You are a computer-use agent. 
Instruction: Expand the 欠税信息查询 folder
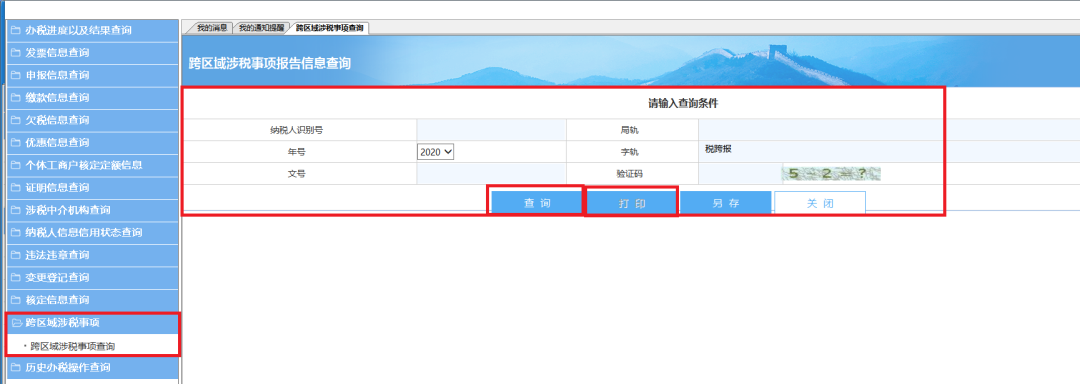92,120
